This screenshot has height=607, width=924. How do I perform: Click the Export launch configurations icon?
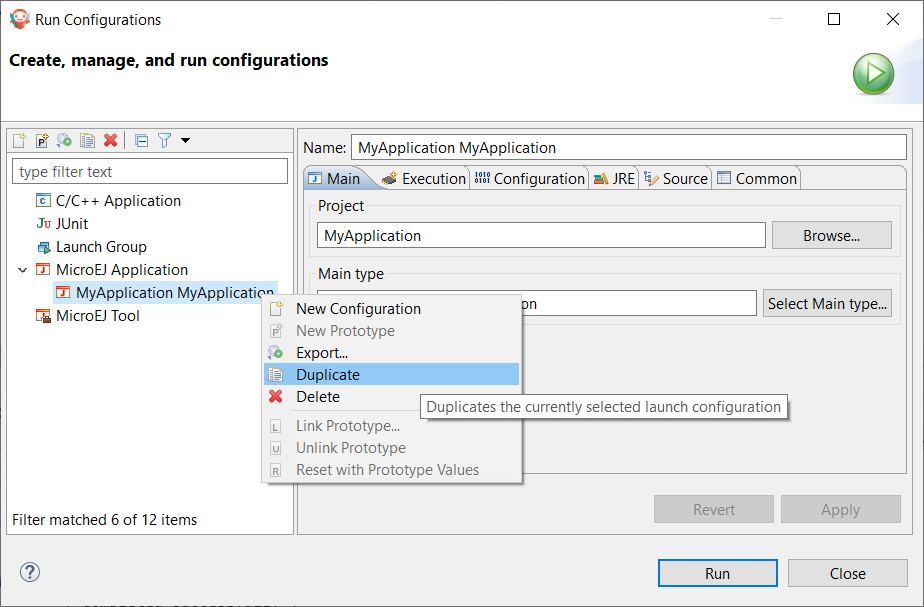click(64, 140)
